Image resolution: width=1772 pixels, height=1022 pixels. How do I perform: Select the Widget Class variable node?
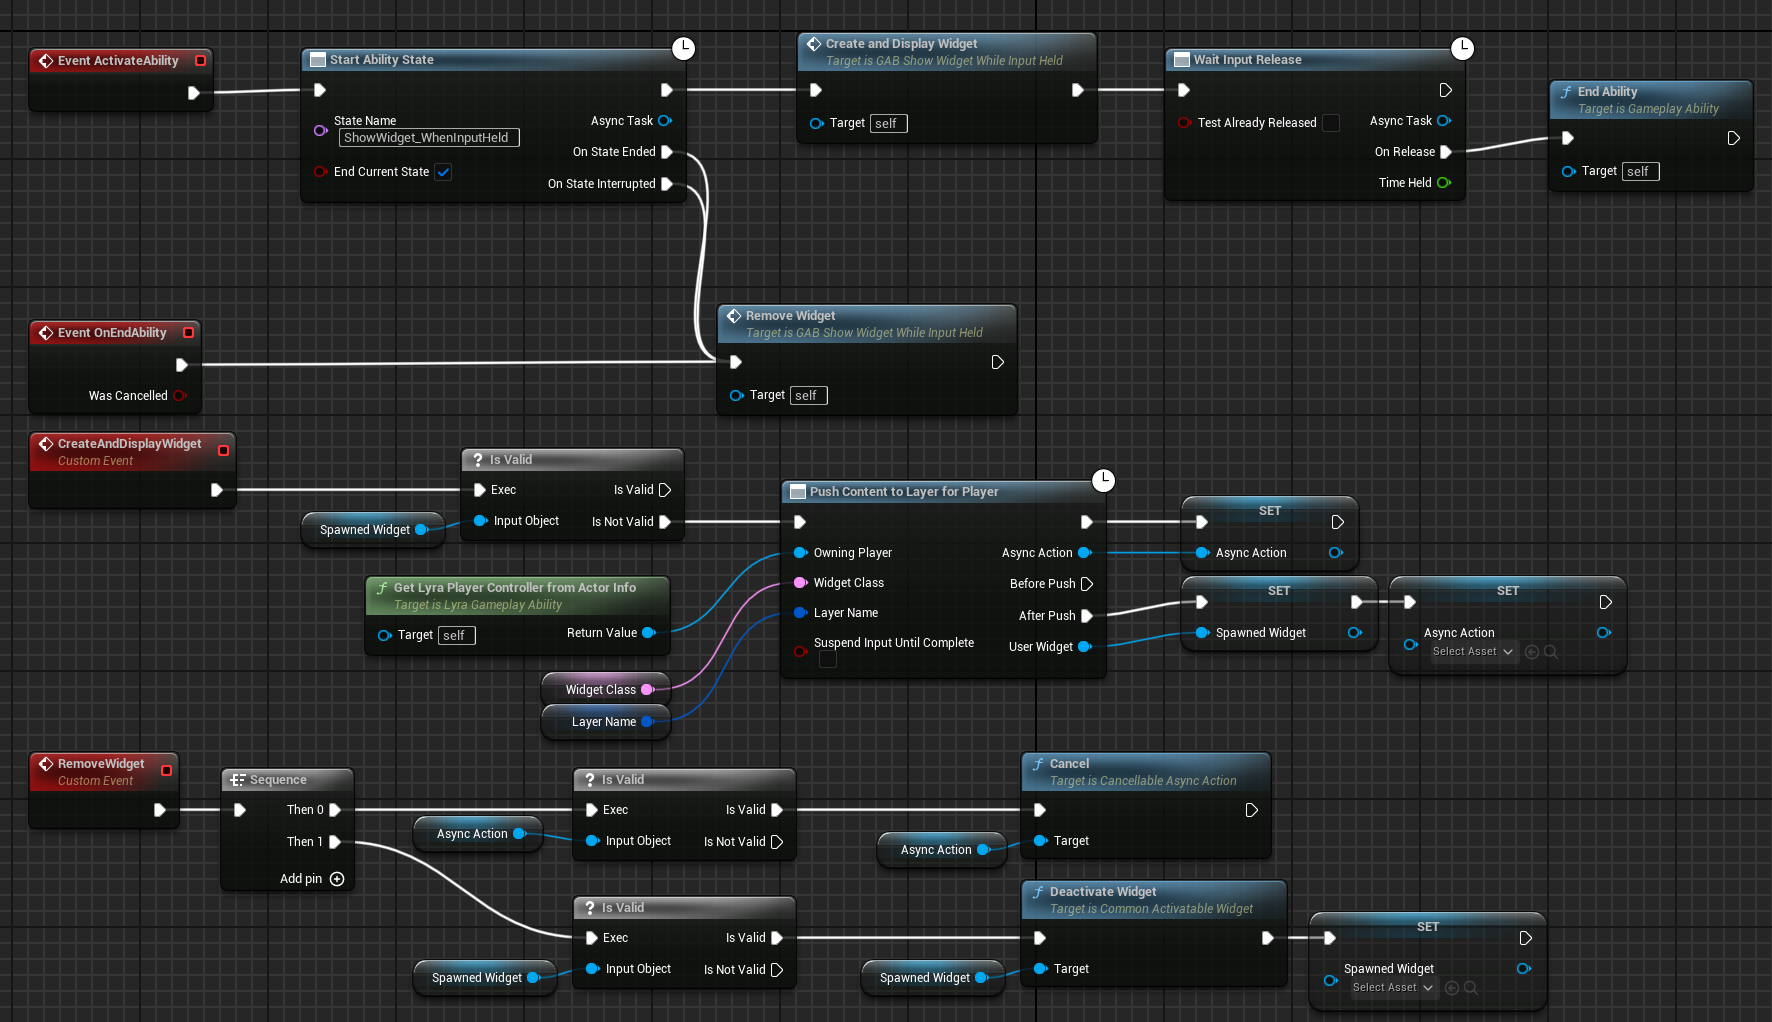(x=600, y=690)
